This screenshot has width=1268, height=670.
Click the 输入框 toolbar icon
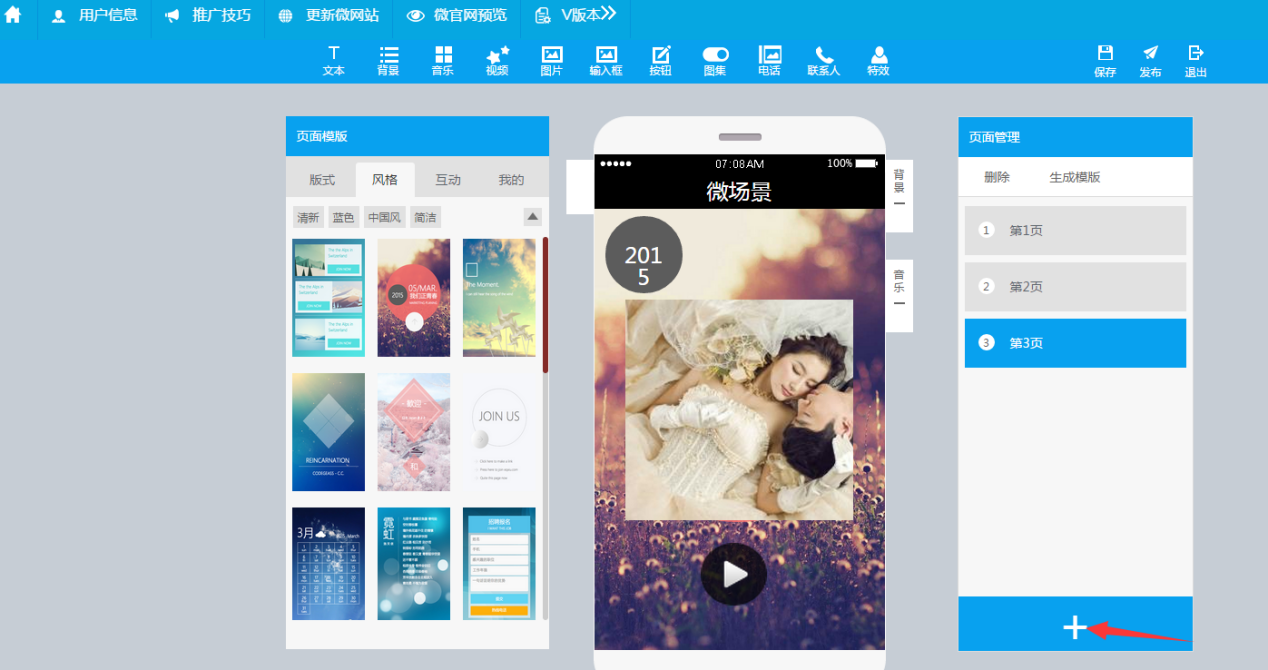click(x=606, y=60)
